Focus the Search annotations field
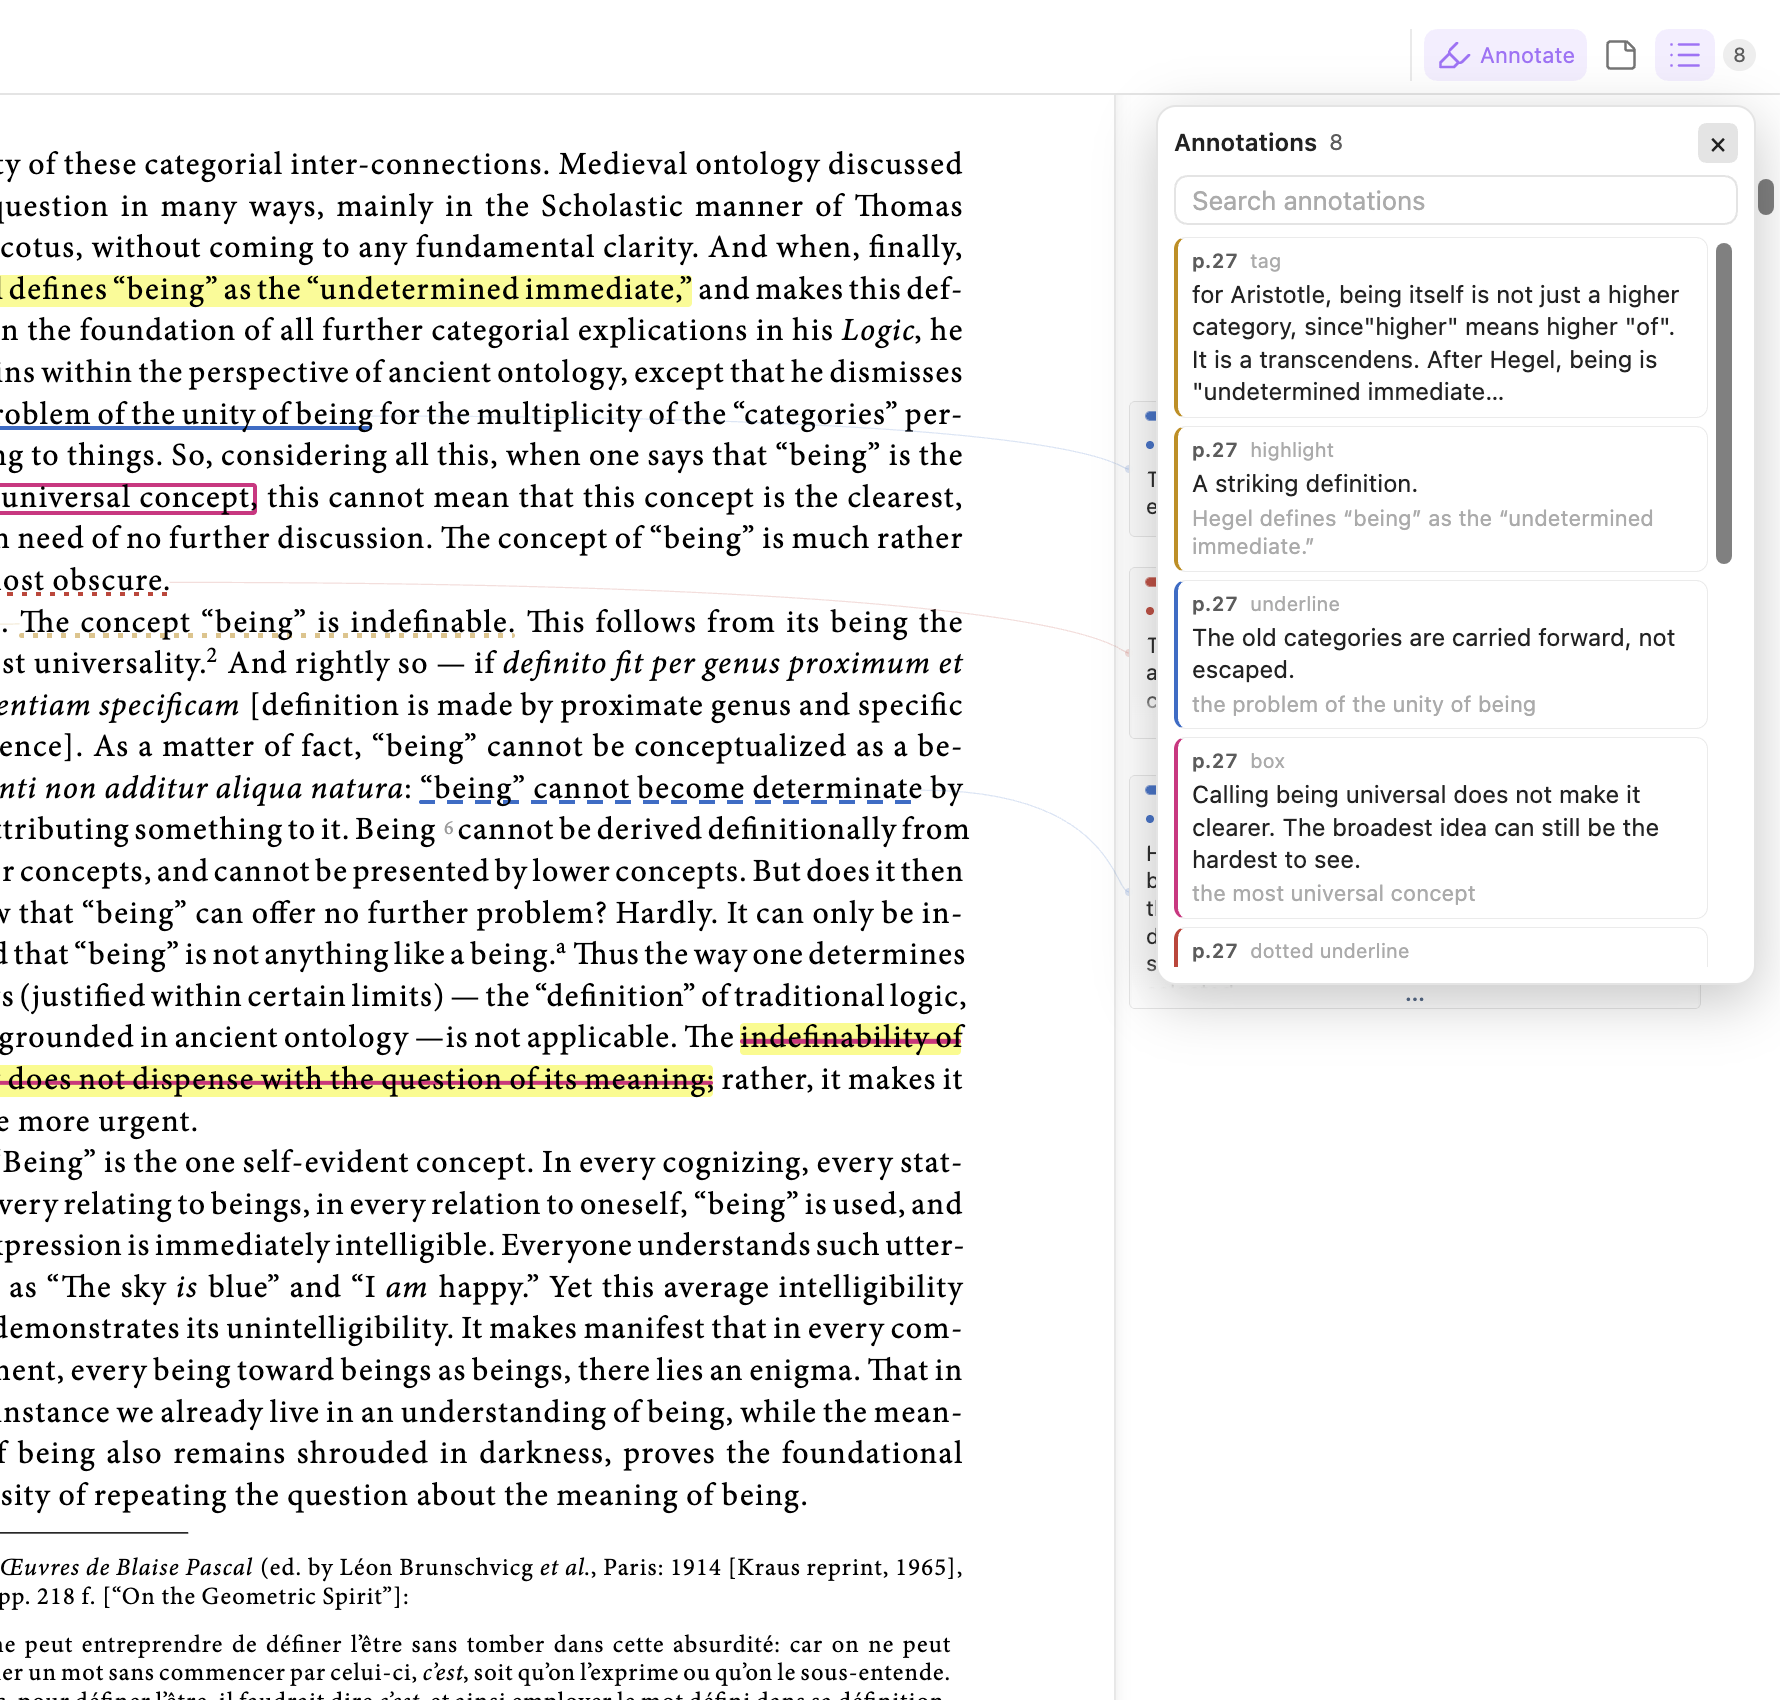Viewport: 1780px width, 1700px height. pos(1455,201)
